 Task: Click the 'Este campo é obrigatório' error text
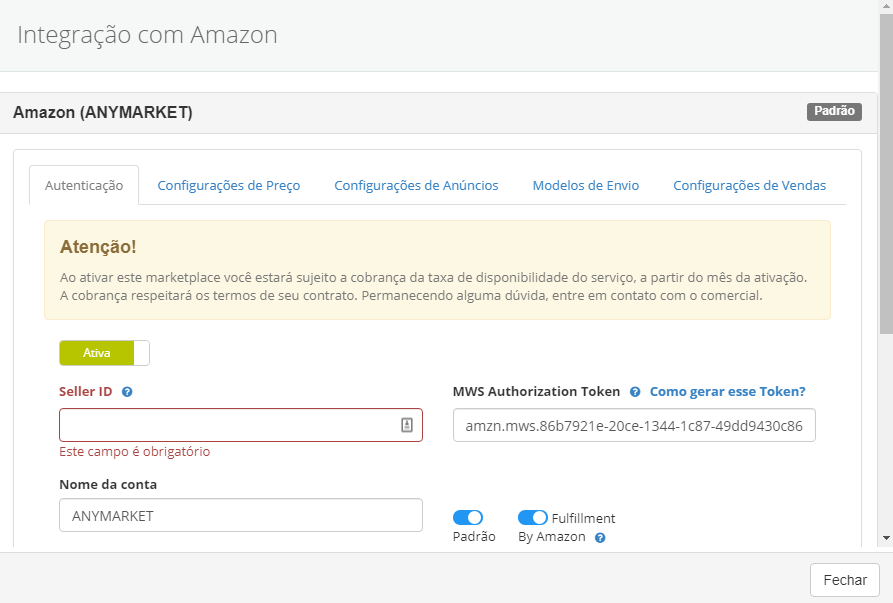pyautogui.click(x=134, y=452)
